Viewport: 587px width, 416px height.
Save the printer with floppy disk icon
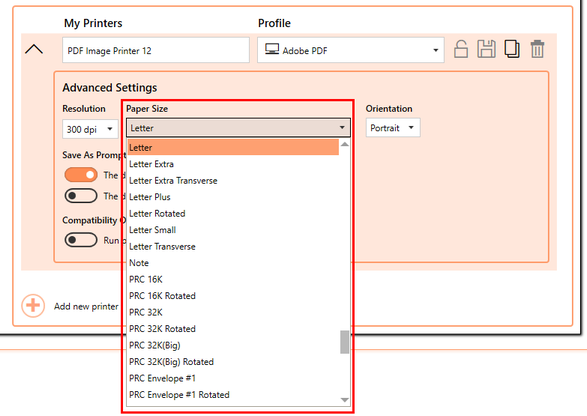click(486, 49)
